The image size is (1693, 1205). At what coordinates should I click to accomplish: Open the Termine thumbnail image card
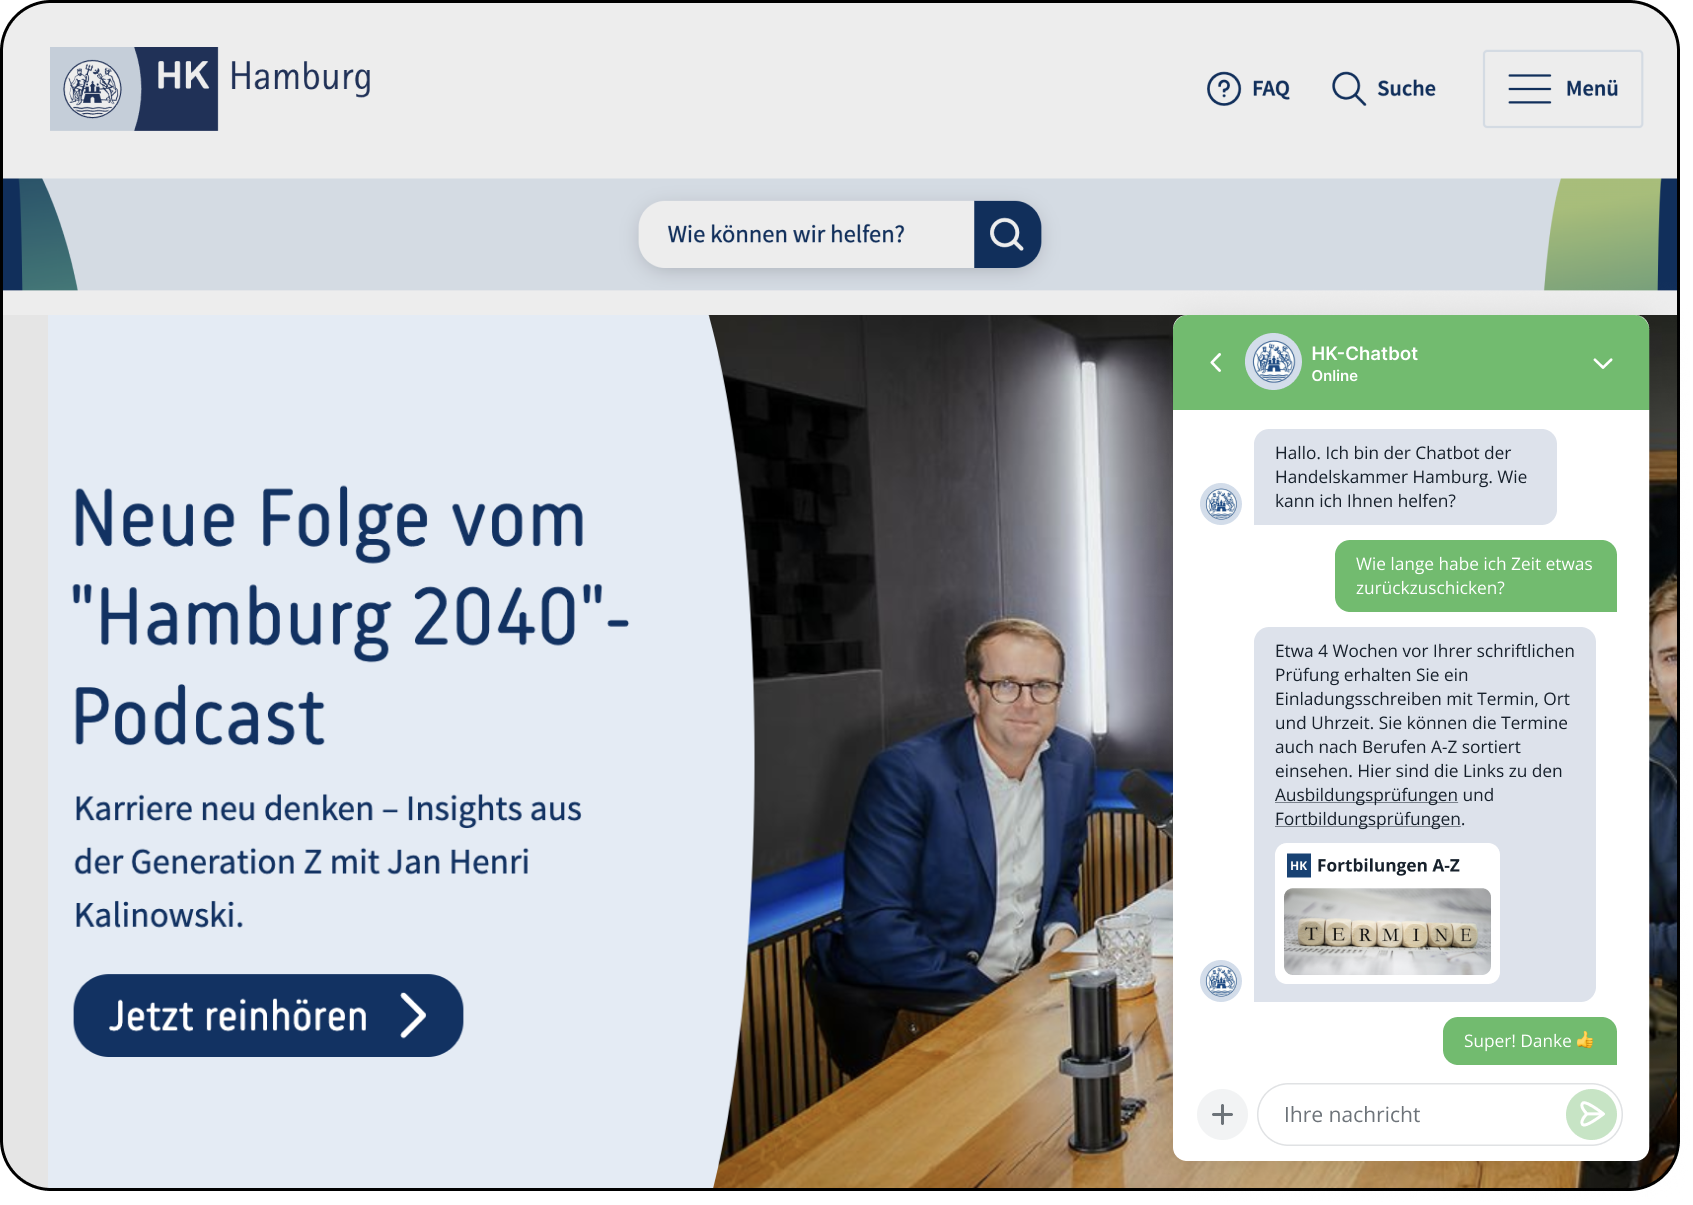click(x=1387, y=932)
